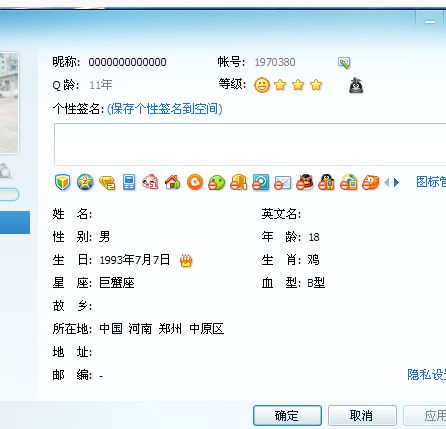
Task: Click the blue shield security icon
Action: pyautogui.click(x=62, y=182)
